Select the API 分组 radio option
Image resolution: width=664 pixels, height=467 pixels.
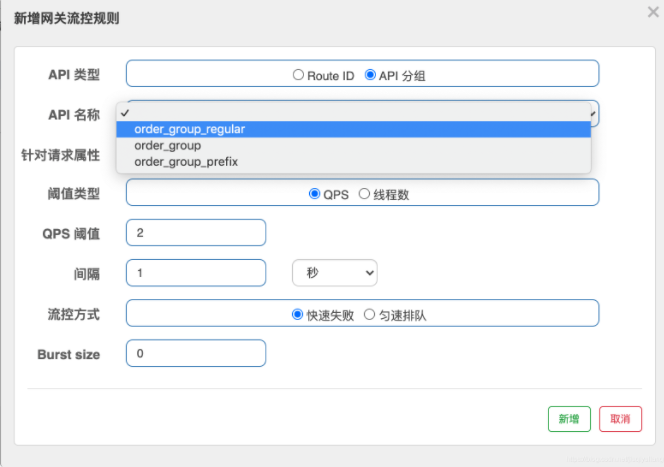pyautogui.click(x=370, y=75)
